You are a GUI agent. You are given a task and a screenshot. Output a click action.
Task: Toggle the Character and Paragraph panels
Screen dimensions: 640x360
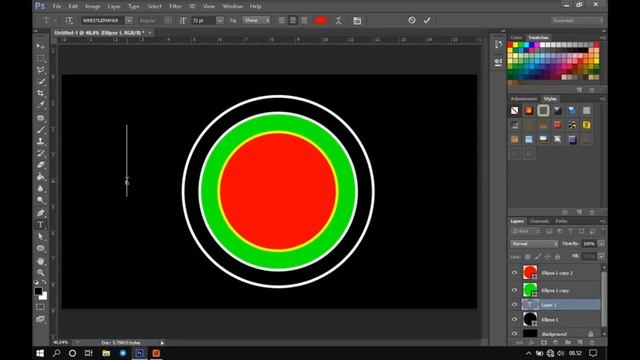(x=357, y=20)
